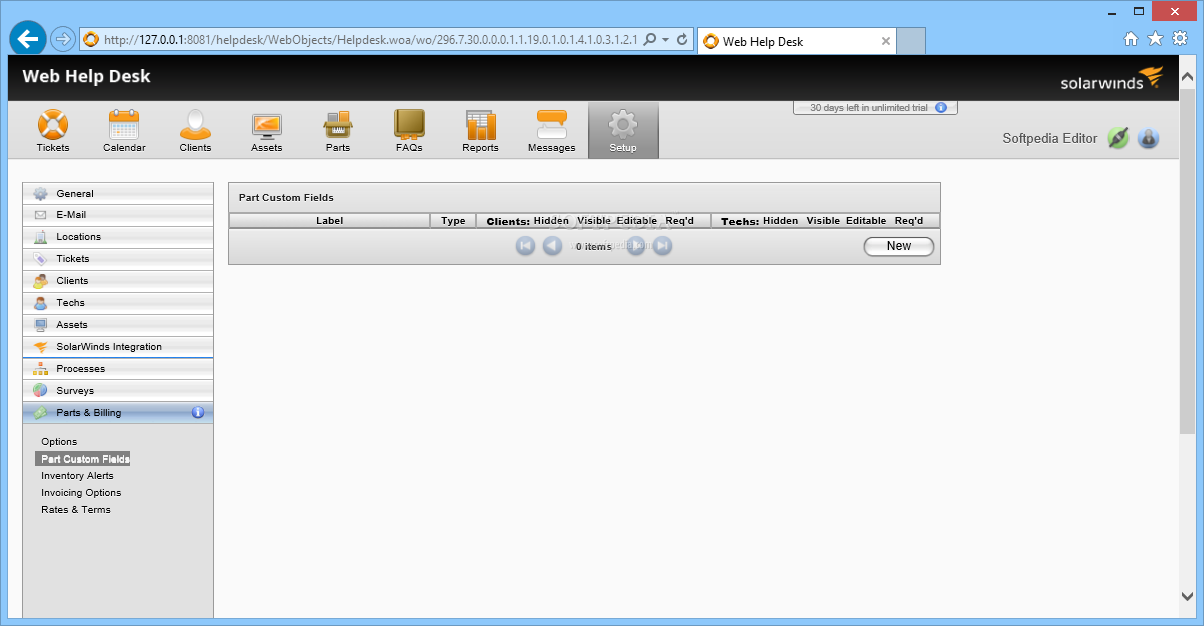The image size is (1204, 626).
Task: Click the browser address bar URL field
Action: tap(370, 40)
